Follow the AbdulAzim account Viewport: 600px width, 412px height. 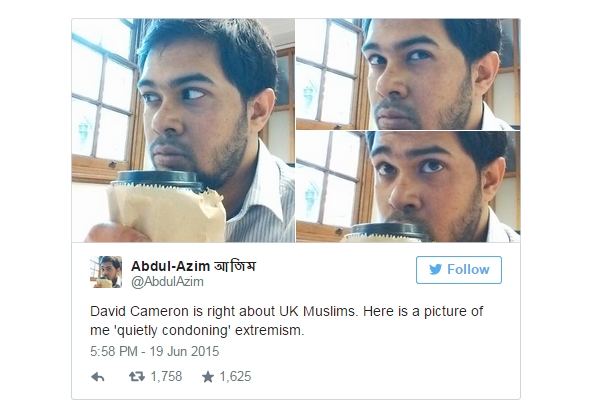[x=459, y=270]
